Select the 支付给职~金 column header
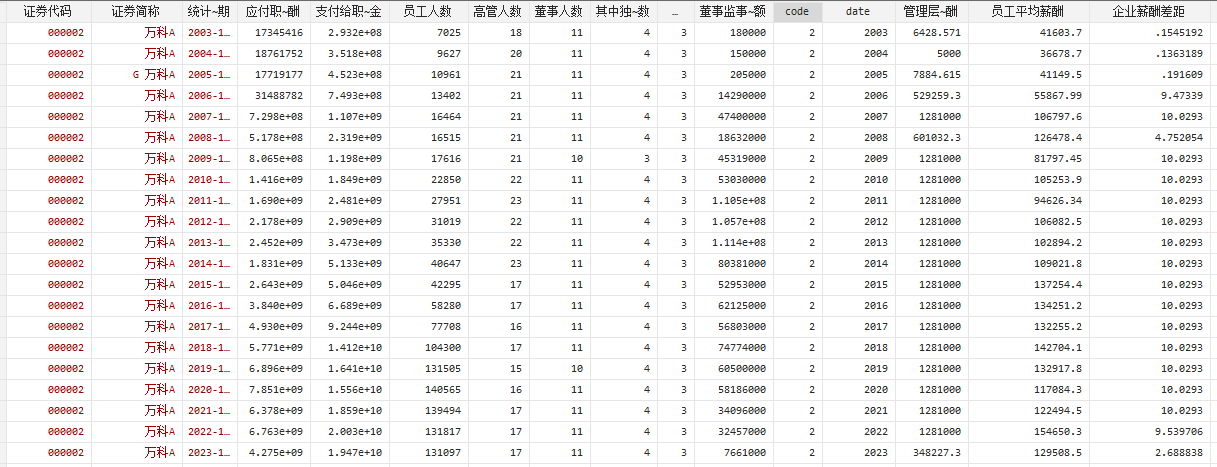The height and width of the screenshot is (467, 1217). pos(348,11)
